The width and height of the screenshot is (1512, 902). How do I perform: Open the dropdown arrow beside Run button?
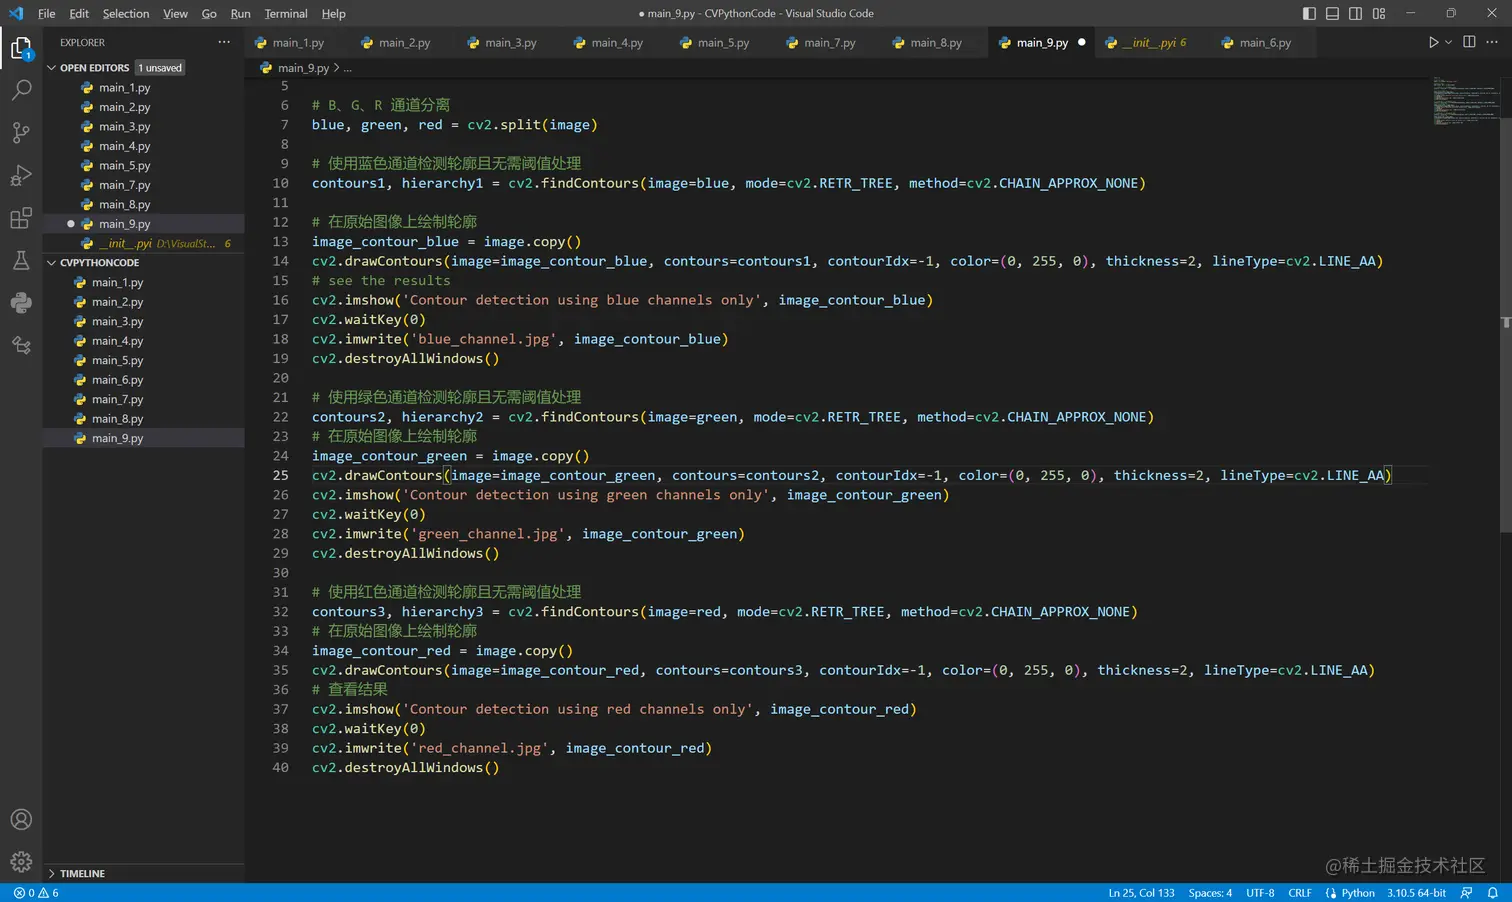1448,43
